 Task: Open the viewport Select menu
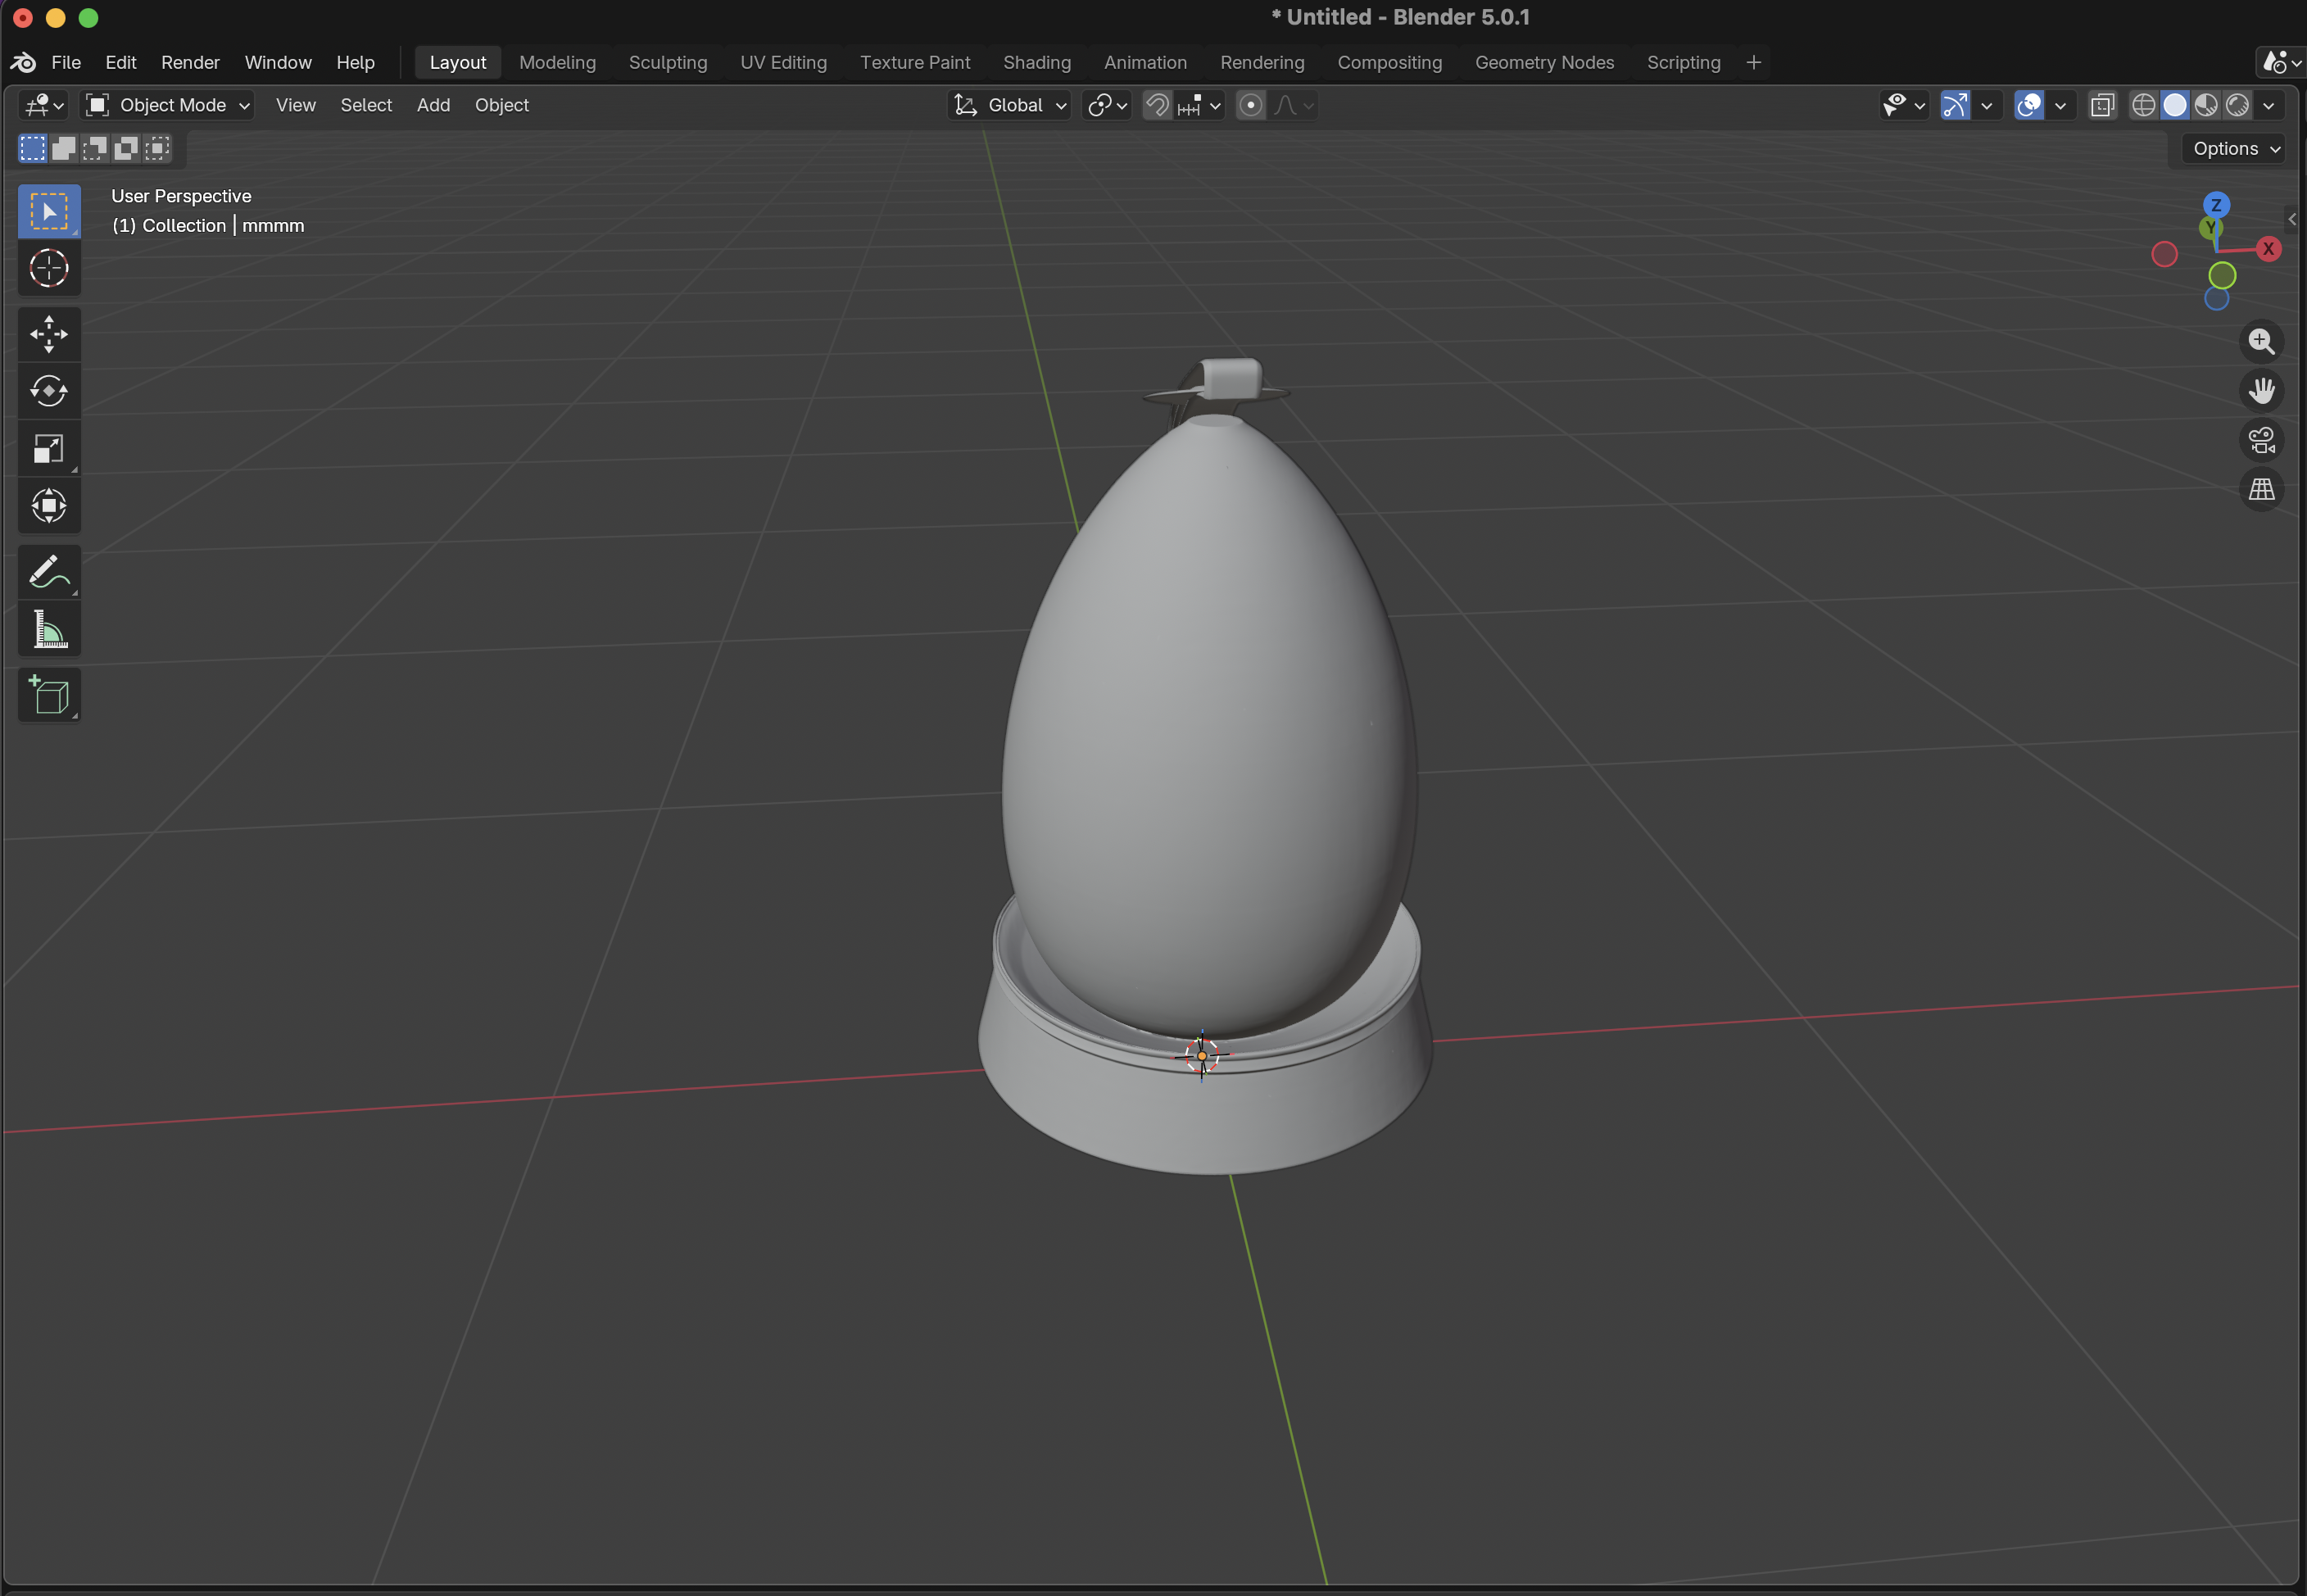[366, 105]
